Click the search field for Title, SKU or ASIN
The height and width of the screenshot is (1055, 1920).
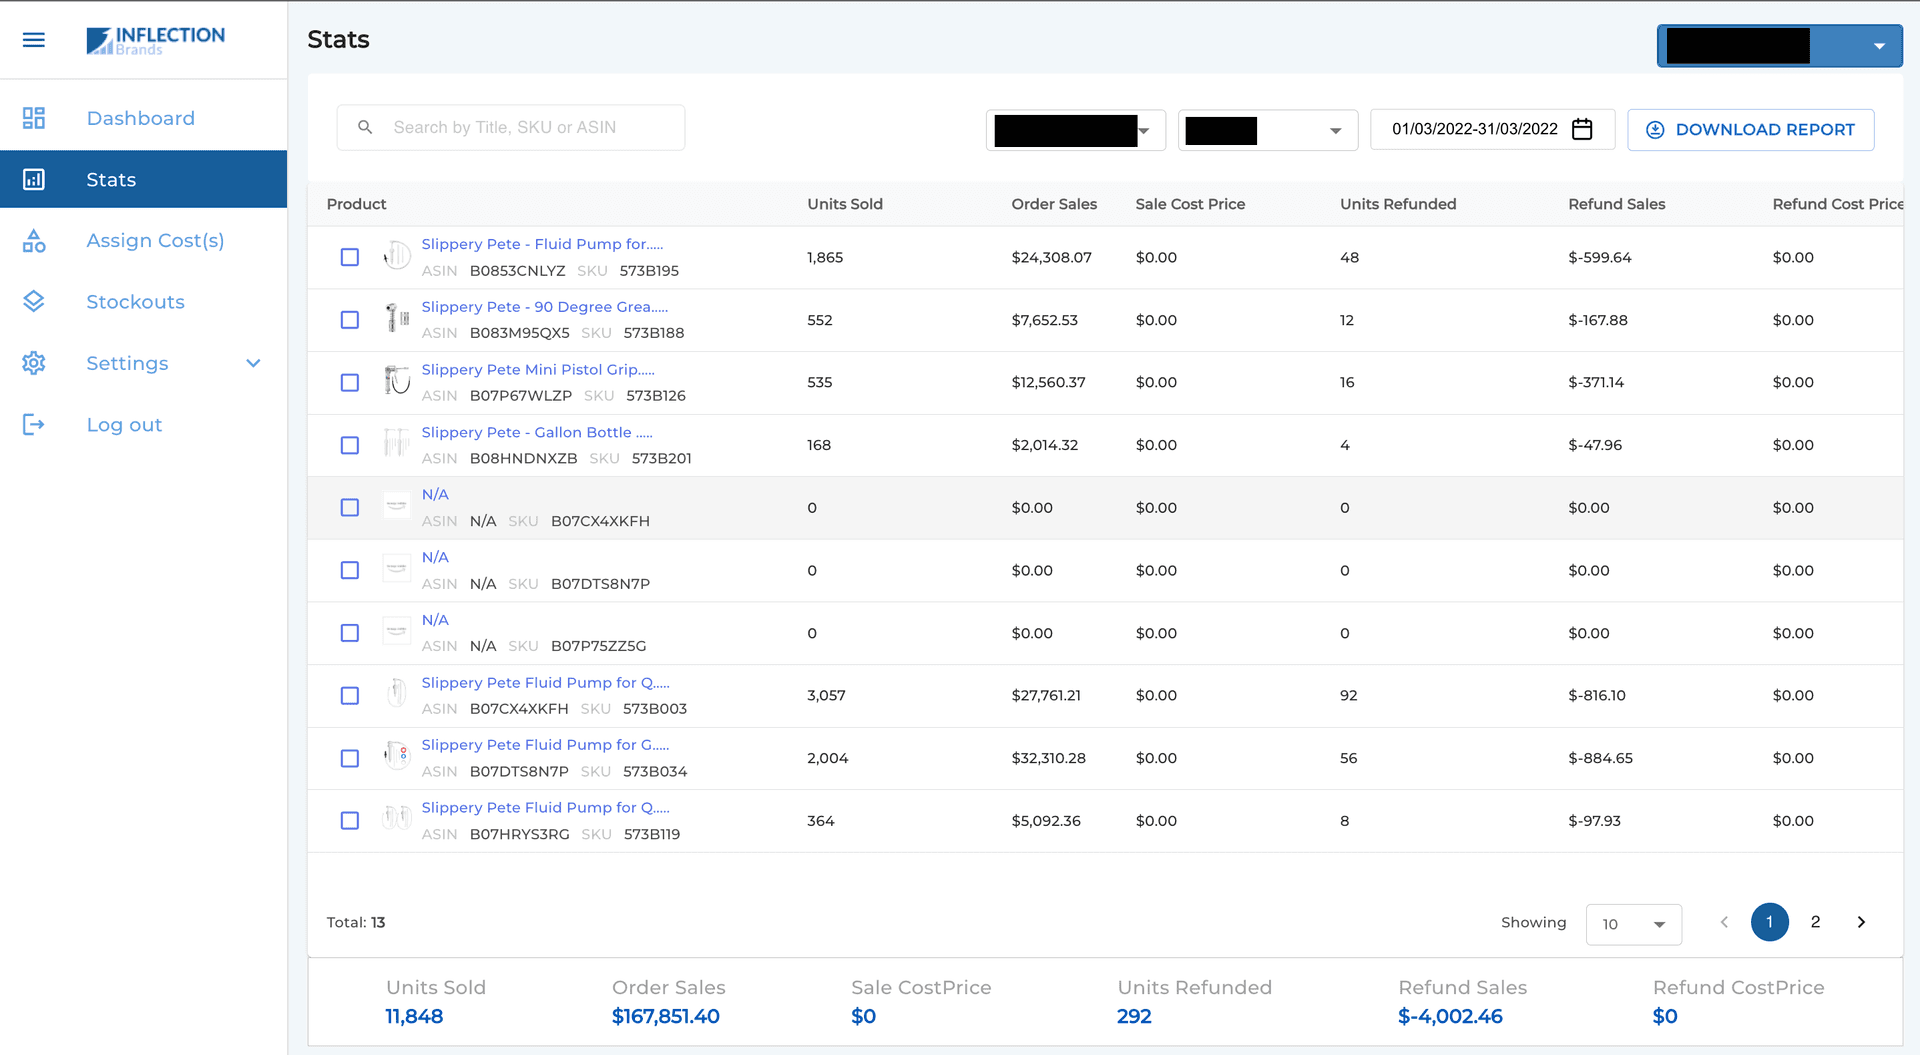click(x=510, y=127)
